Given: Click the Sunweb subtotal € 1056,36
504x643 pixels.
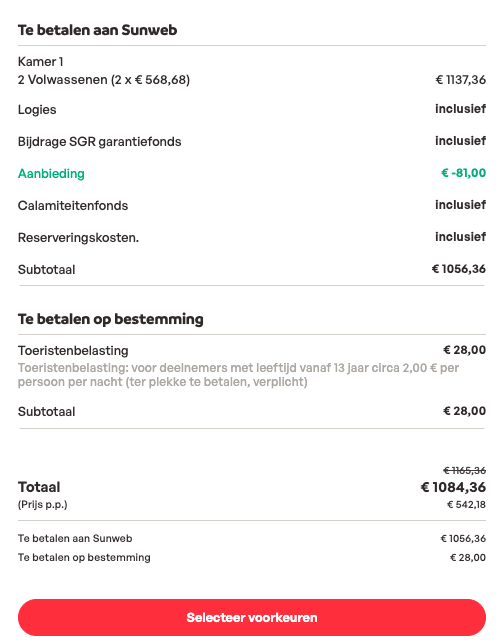Looking at the screenshot, I should (459, 269).
